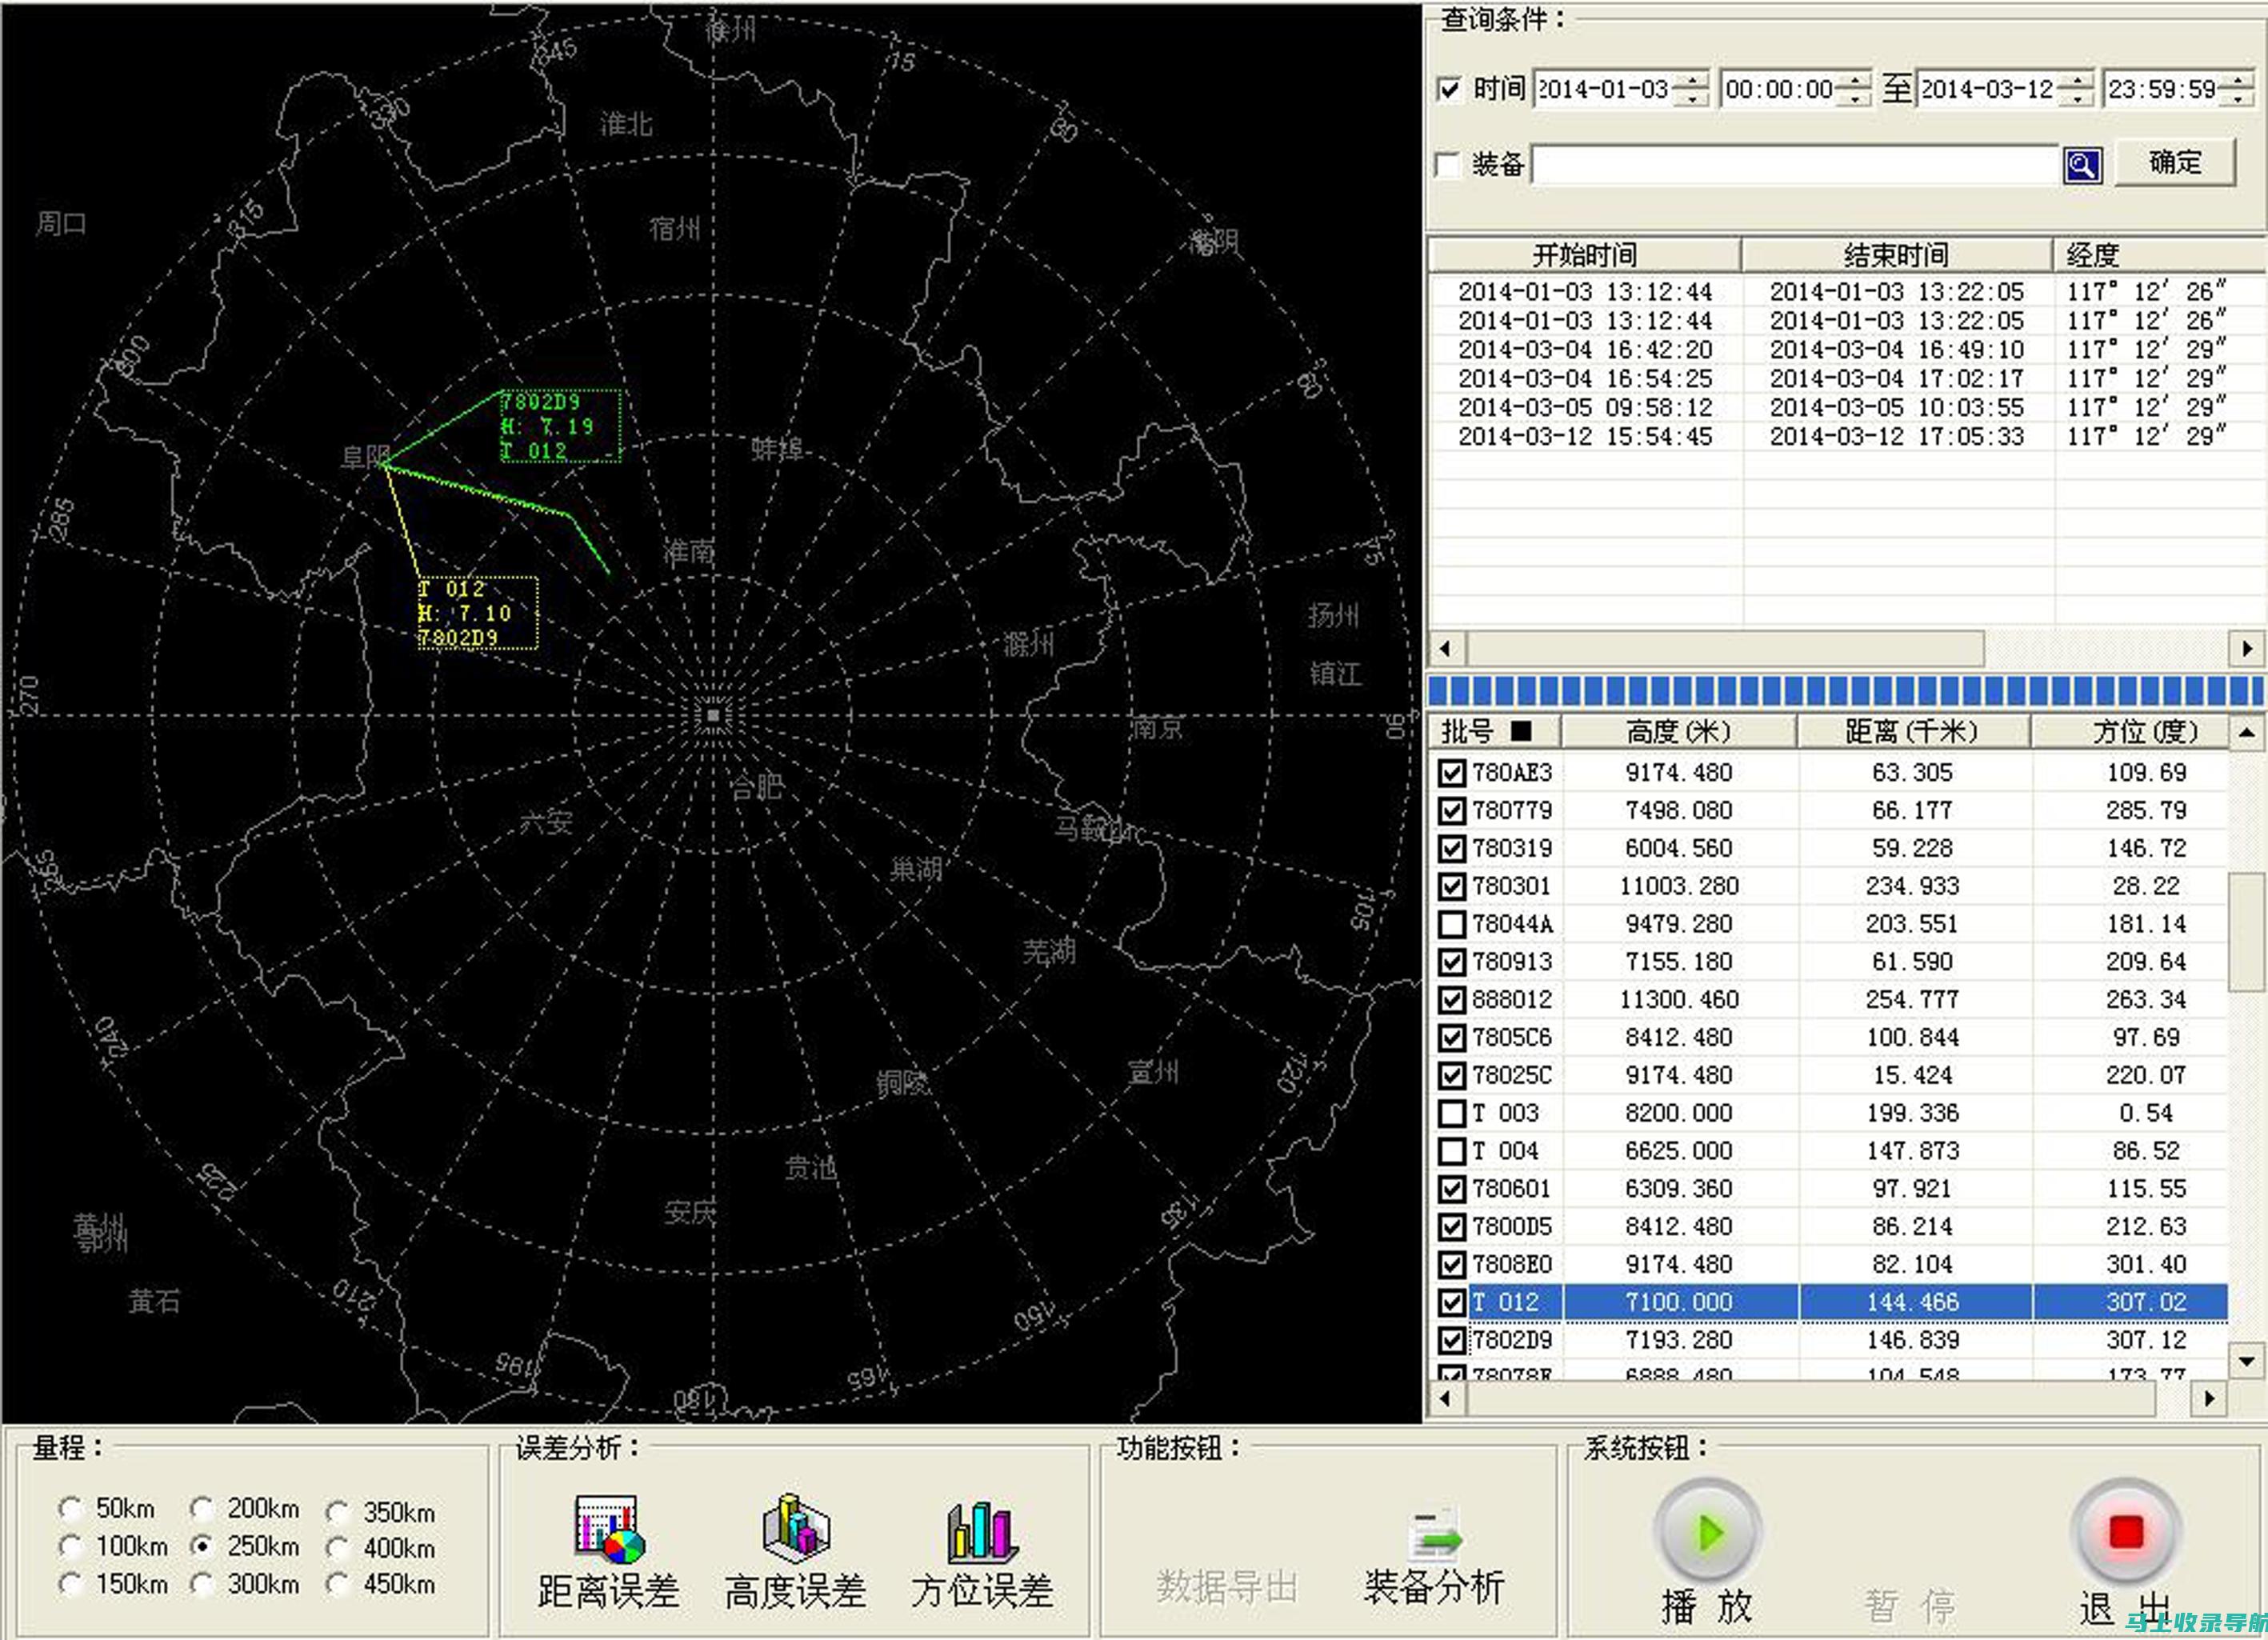This screenshot has width=2268, height=1640.
Task: Toggle the checkbox for batch T 012
Action: coord(1451,1302)
